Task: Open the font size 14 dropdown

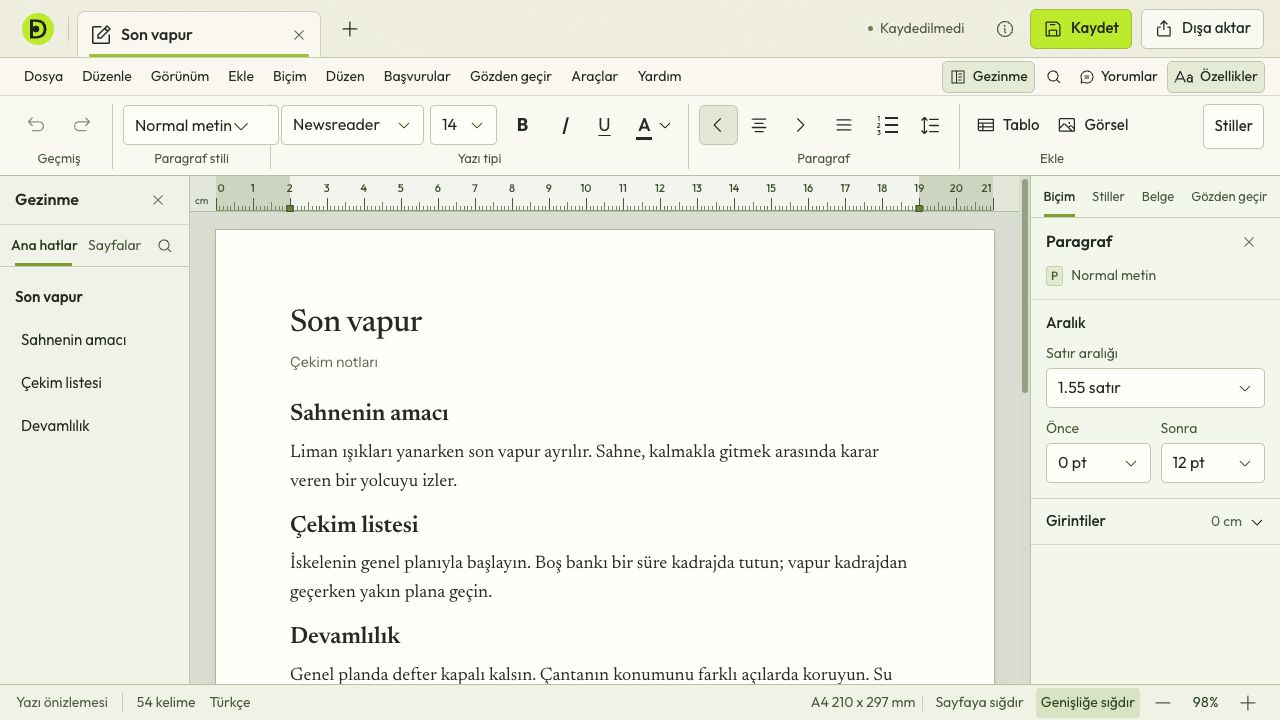Action: 463,125
